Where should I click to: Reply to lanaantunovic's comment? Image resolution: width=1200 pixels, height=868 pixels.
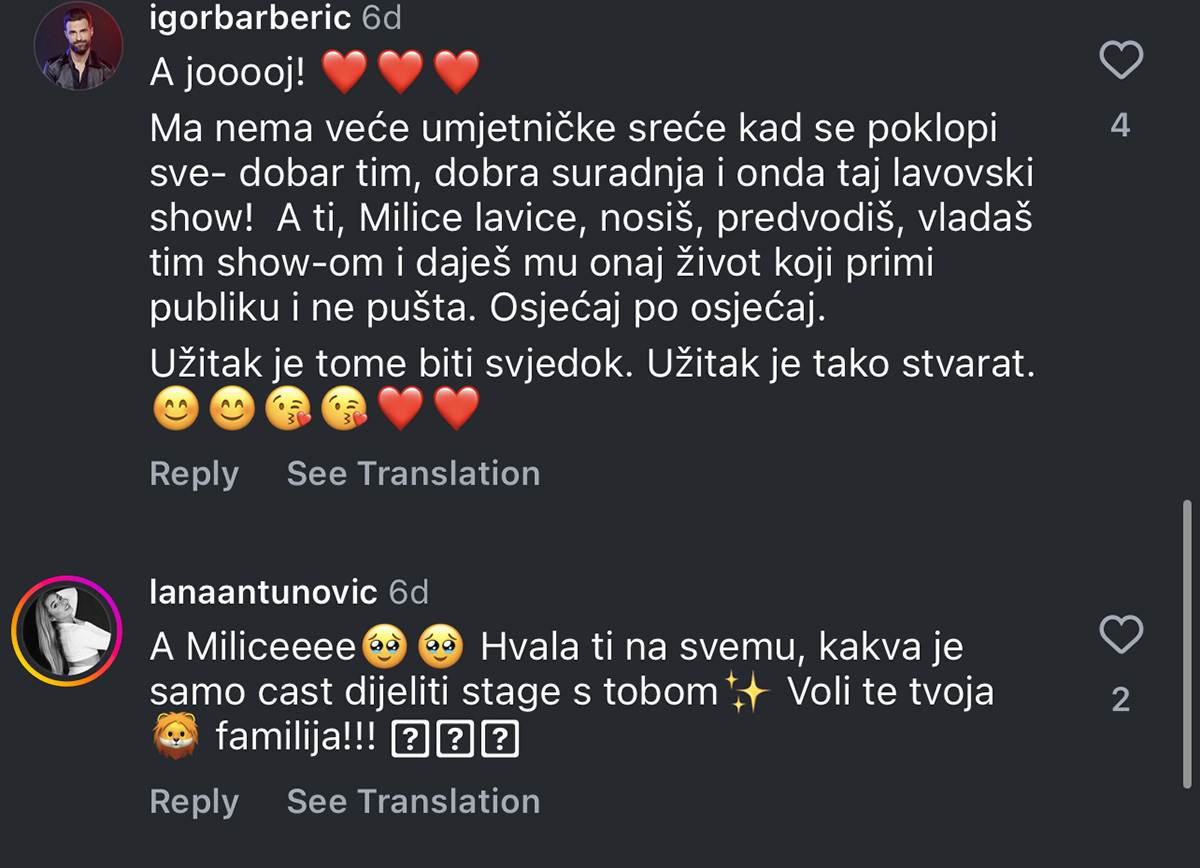pyautogui.click(x=194, y=801)
